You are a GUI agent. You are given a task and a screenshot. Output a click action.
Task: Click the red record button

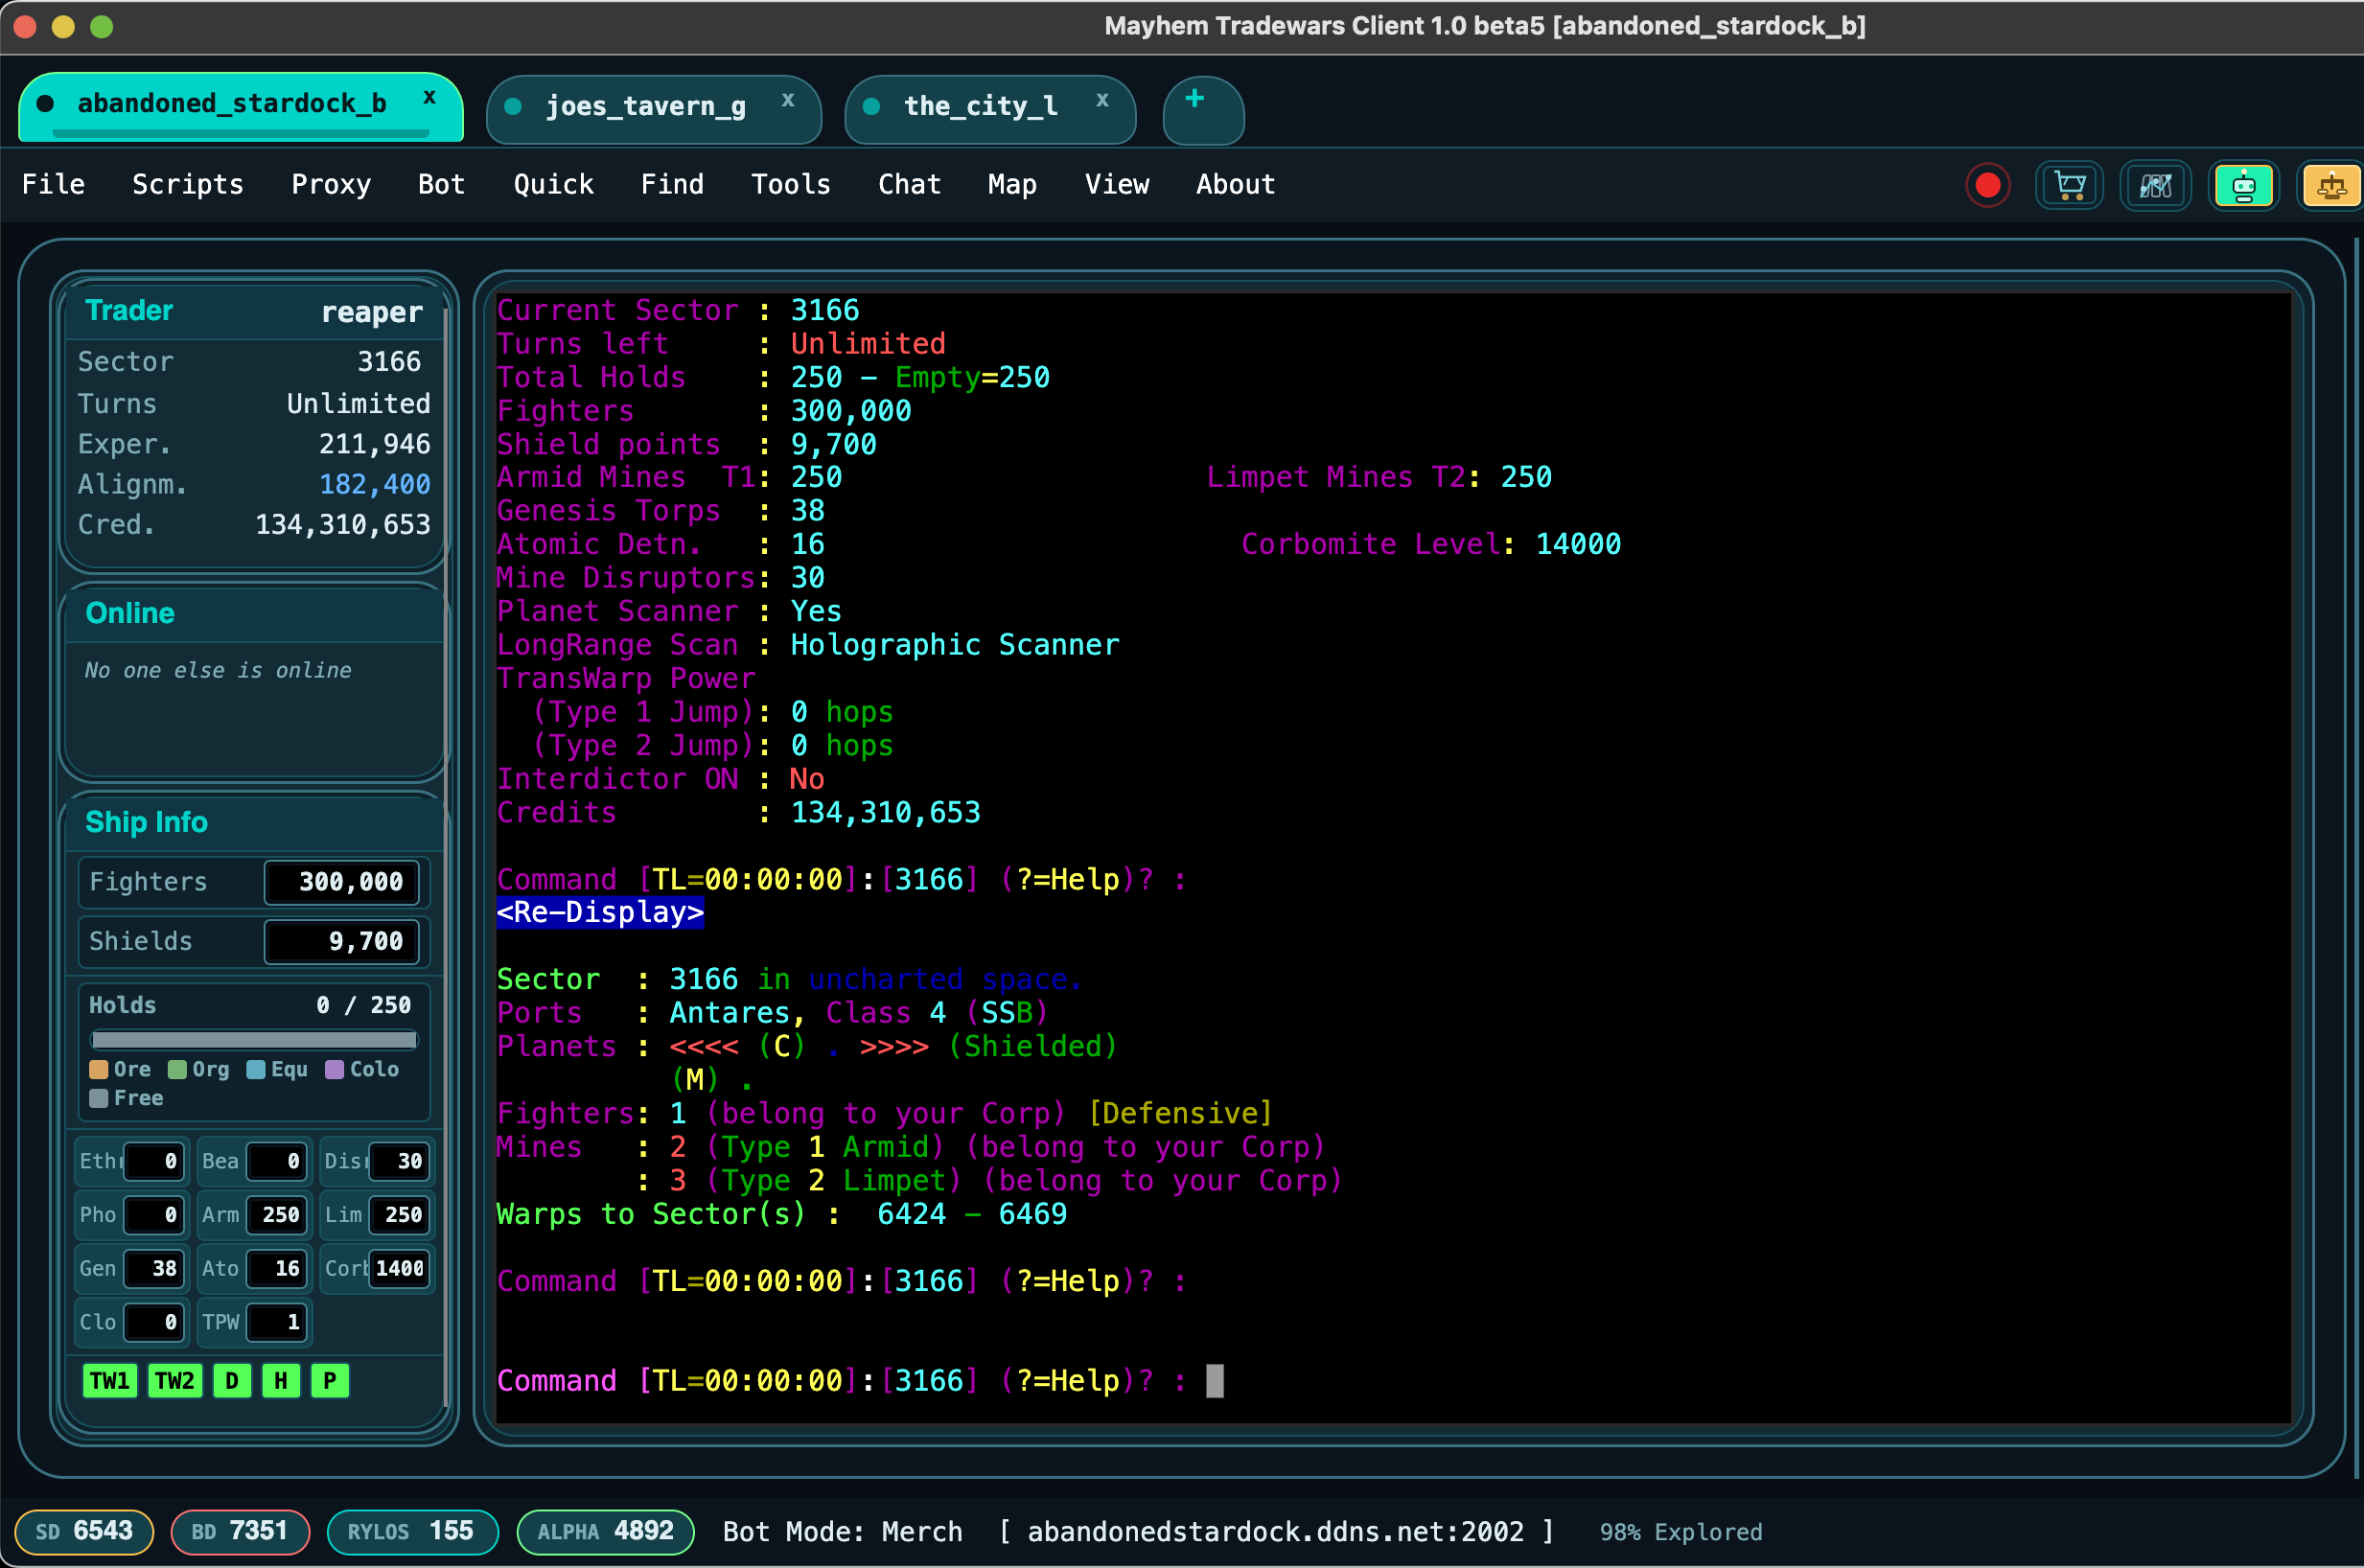coord(1987,185)
